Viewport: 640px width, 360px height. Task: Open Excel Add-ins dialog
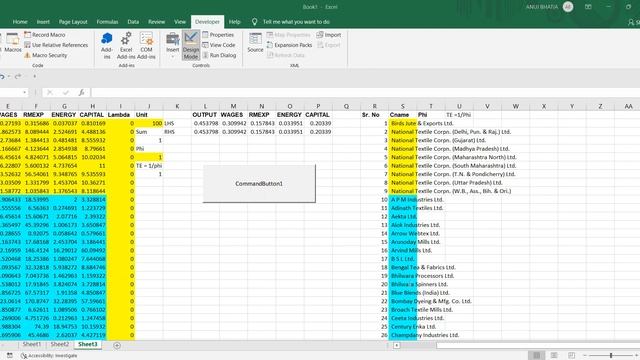pyautogui.click(x=126, y=45)
